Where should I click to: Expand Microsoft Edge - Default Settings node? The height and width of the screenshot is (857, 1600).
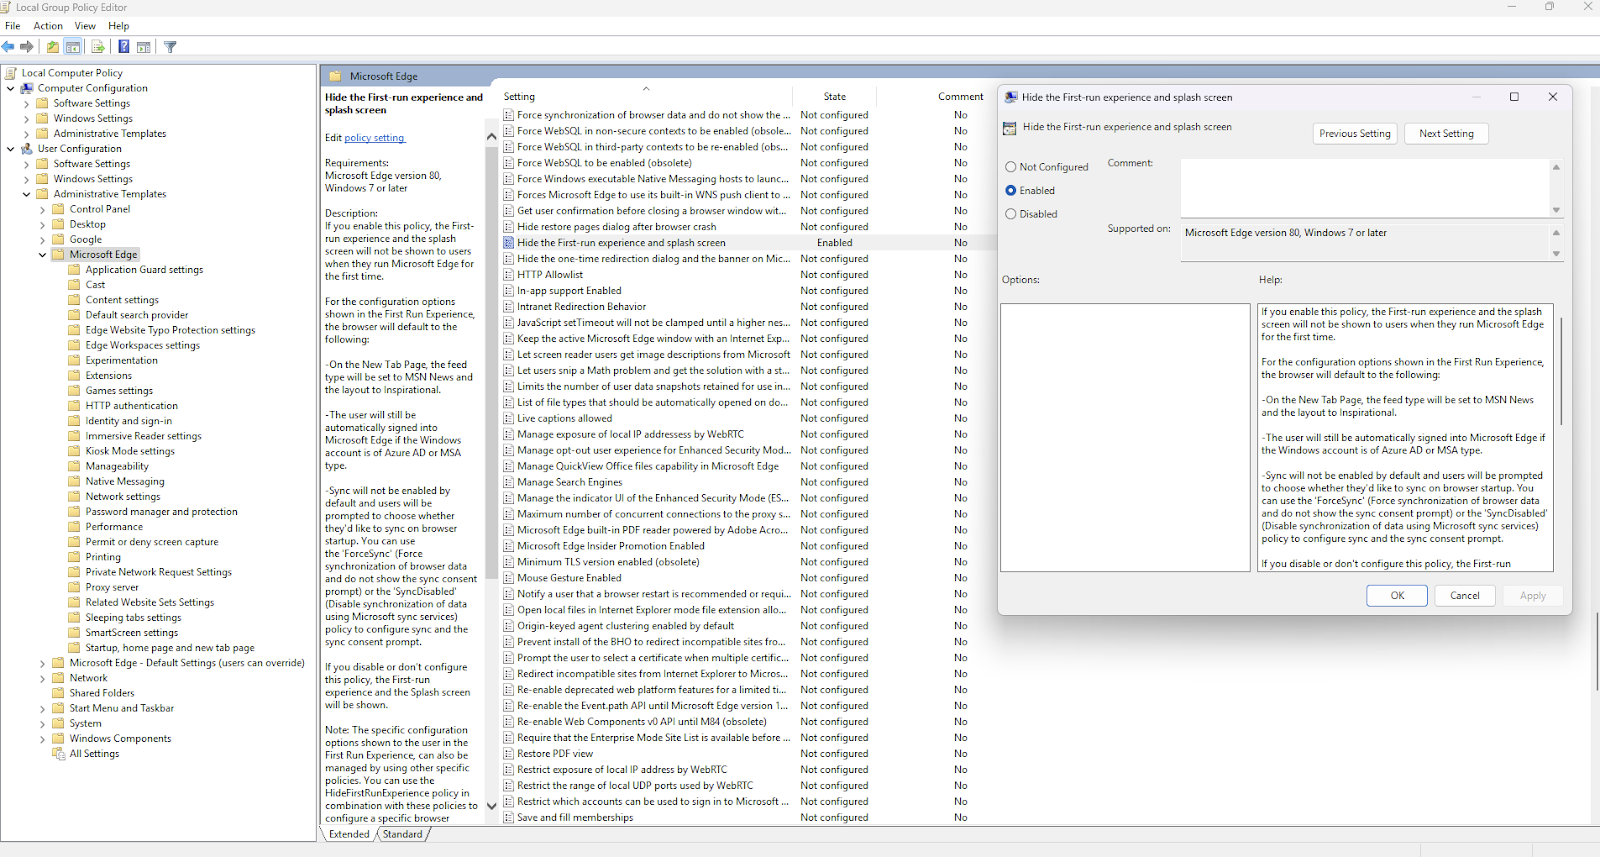coord(43,663)
